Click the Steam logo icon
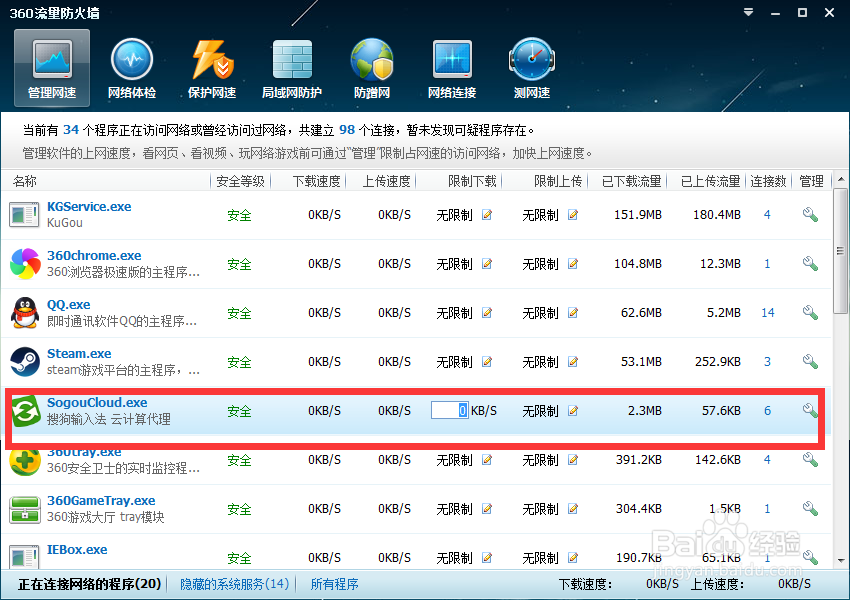Viewport: 850px width, 600px height. click(x=25, y=362)
